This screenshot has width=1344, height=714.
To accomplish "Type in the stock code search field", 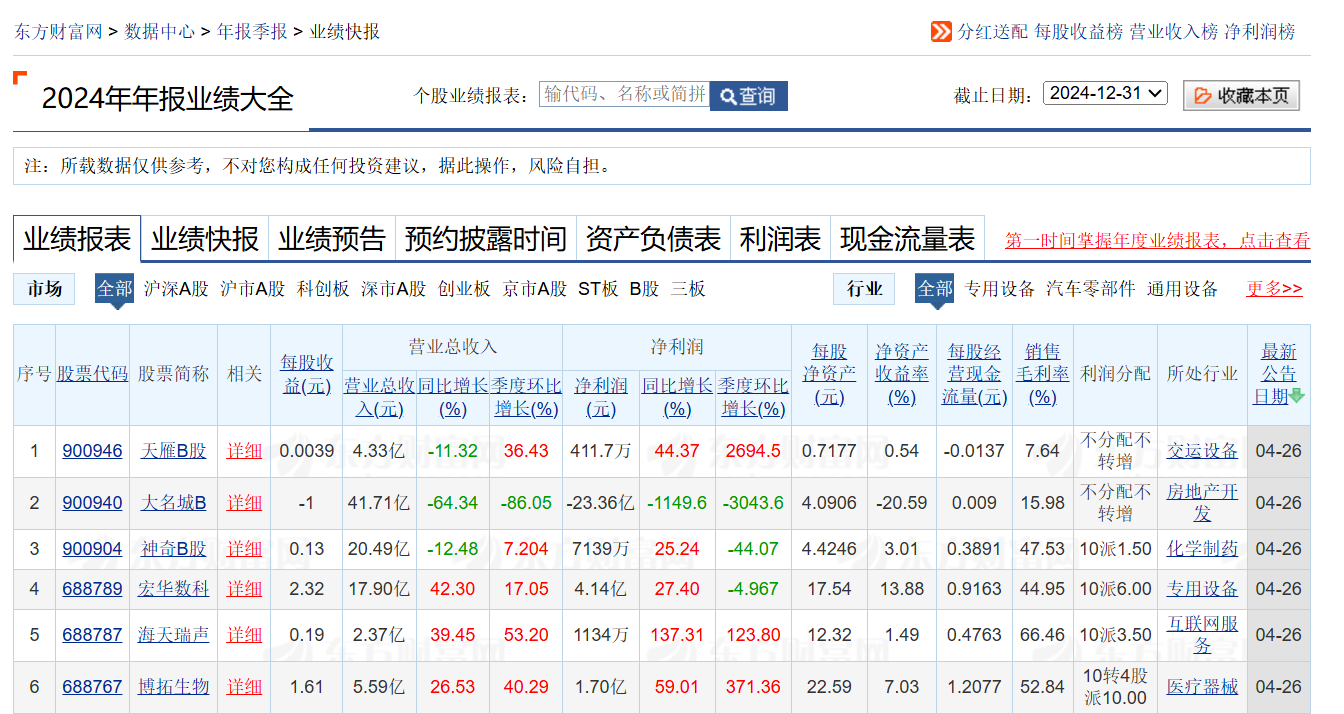I will (x=624, y=94).
